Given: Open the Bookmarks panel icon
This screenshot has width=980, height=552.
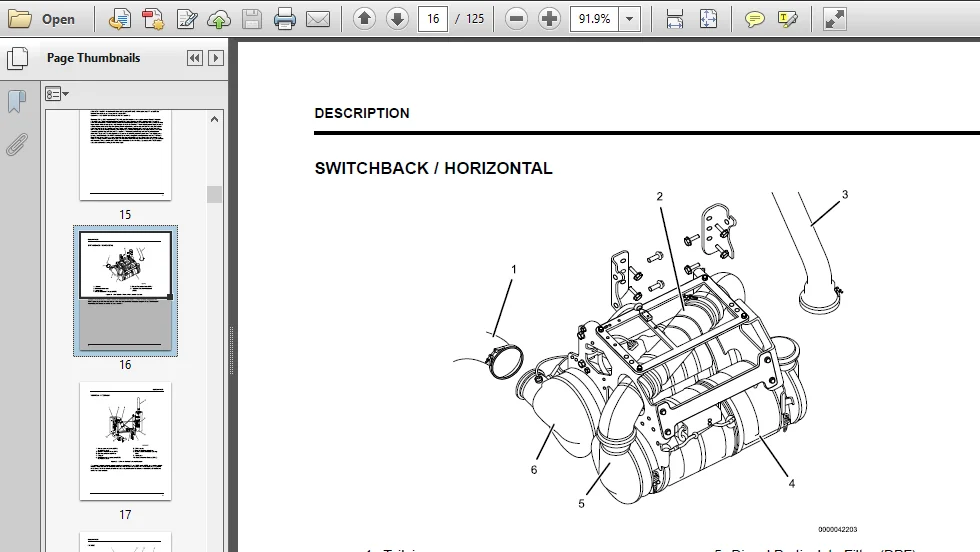Looking at the screenshot, I should (x=17, y=102).
